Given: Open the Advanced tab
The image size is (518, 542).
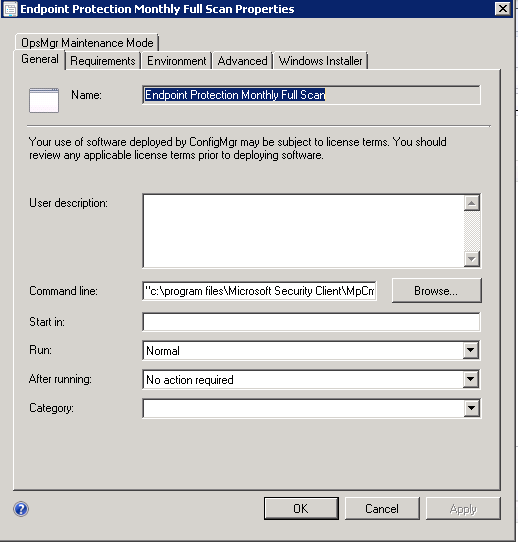Looking at the screenshot, I should click(x=242, y=61).
